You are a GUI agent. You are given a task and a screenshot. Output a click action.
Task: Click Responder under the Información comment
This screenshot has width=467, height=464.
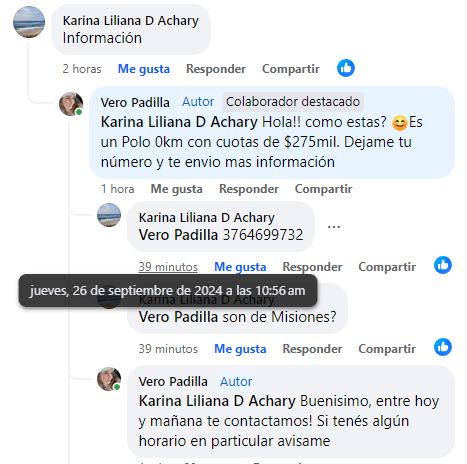point(216,69)
